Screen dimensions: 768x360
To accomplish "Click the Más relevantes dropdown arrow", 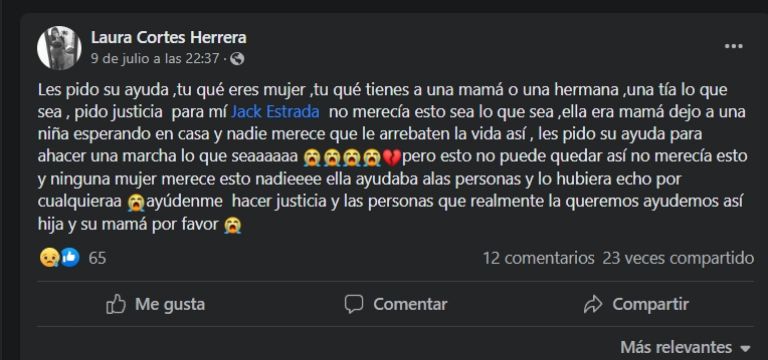I will pos(745,349).
